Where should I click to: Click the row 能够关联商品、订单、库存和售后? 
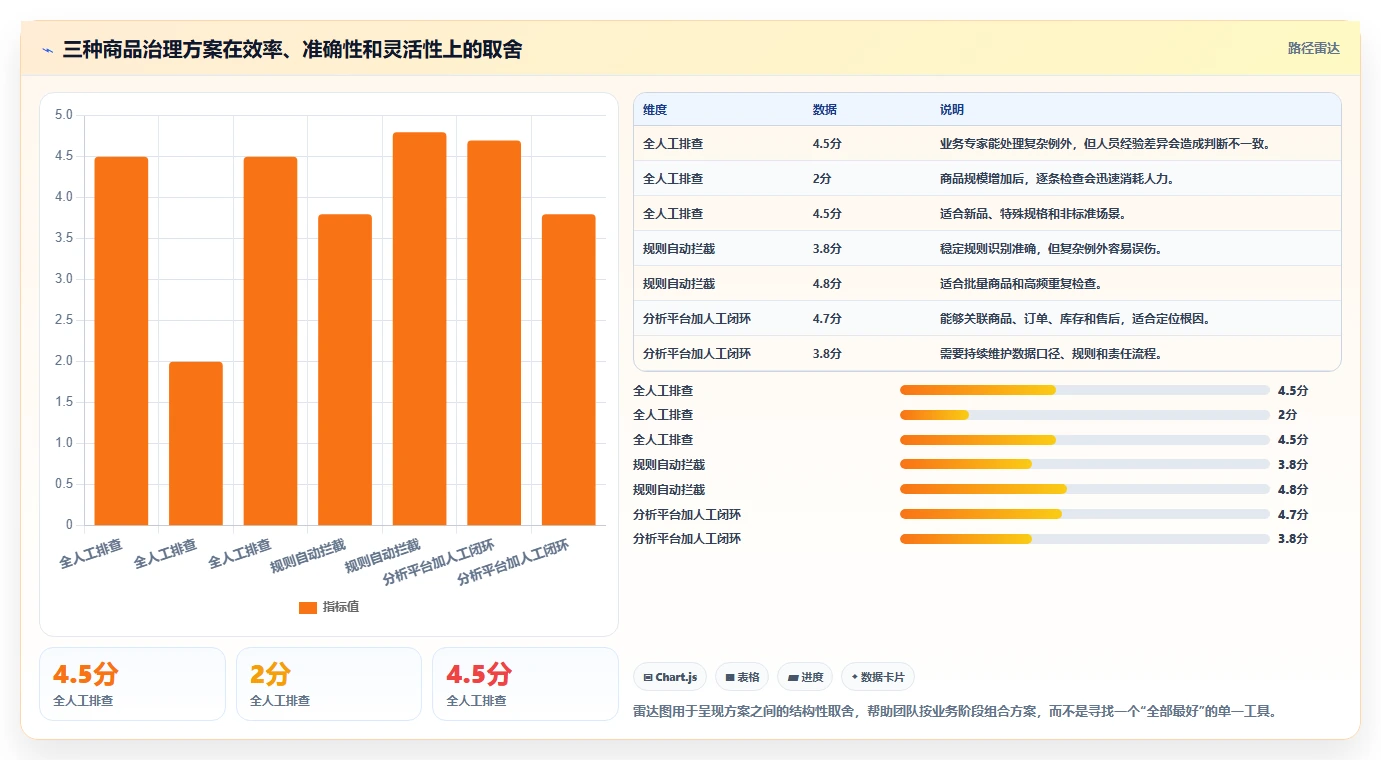tap(987, 318)
